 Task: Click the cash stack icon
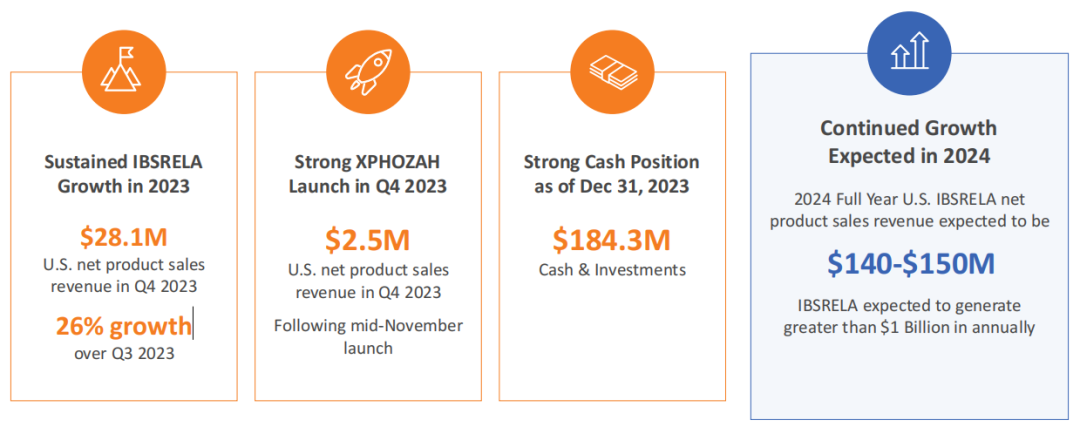612,71
